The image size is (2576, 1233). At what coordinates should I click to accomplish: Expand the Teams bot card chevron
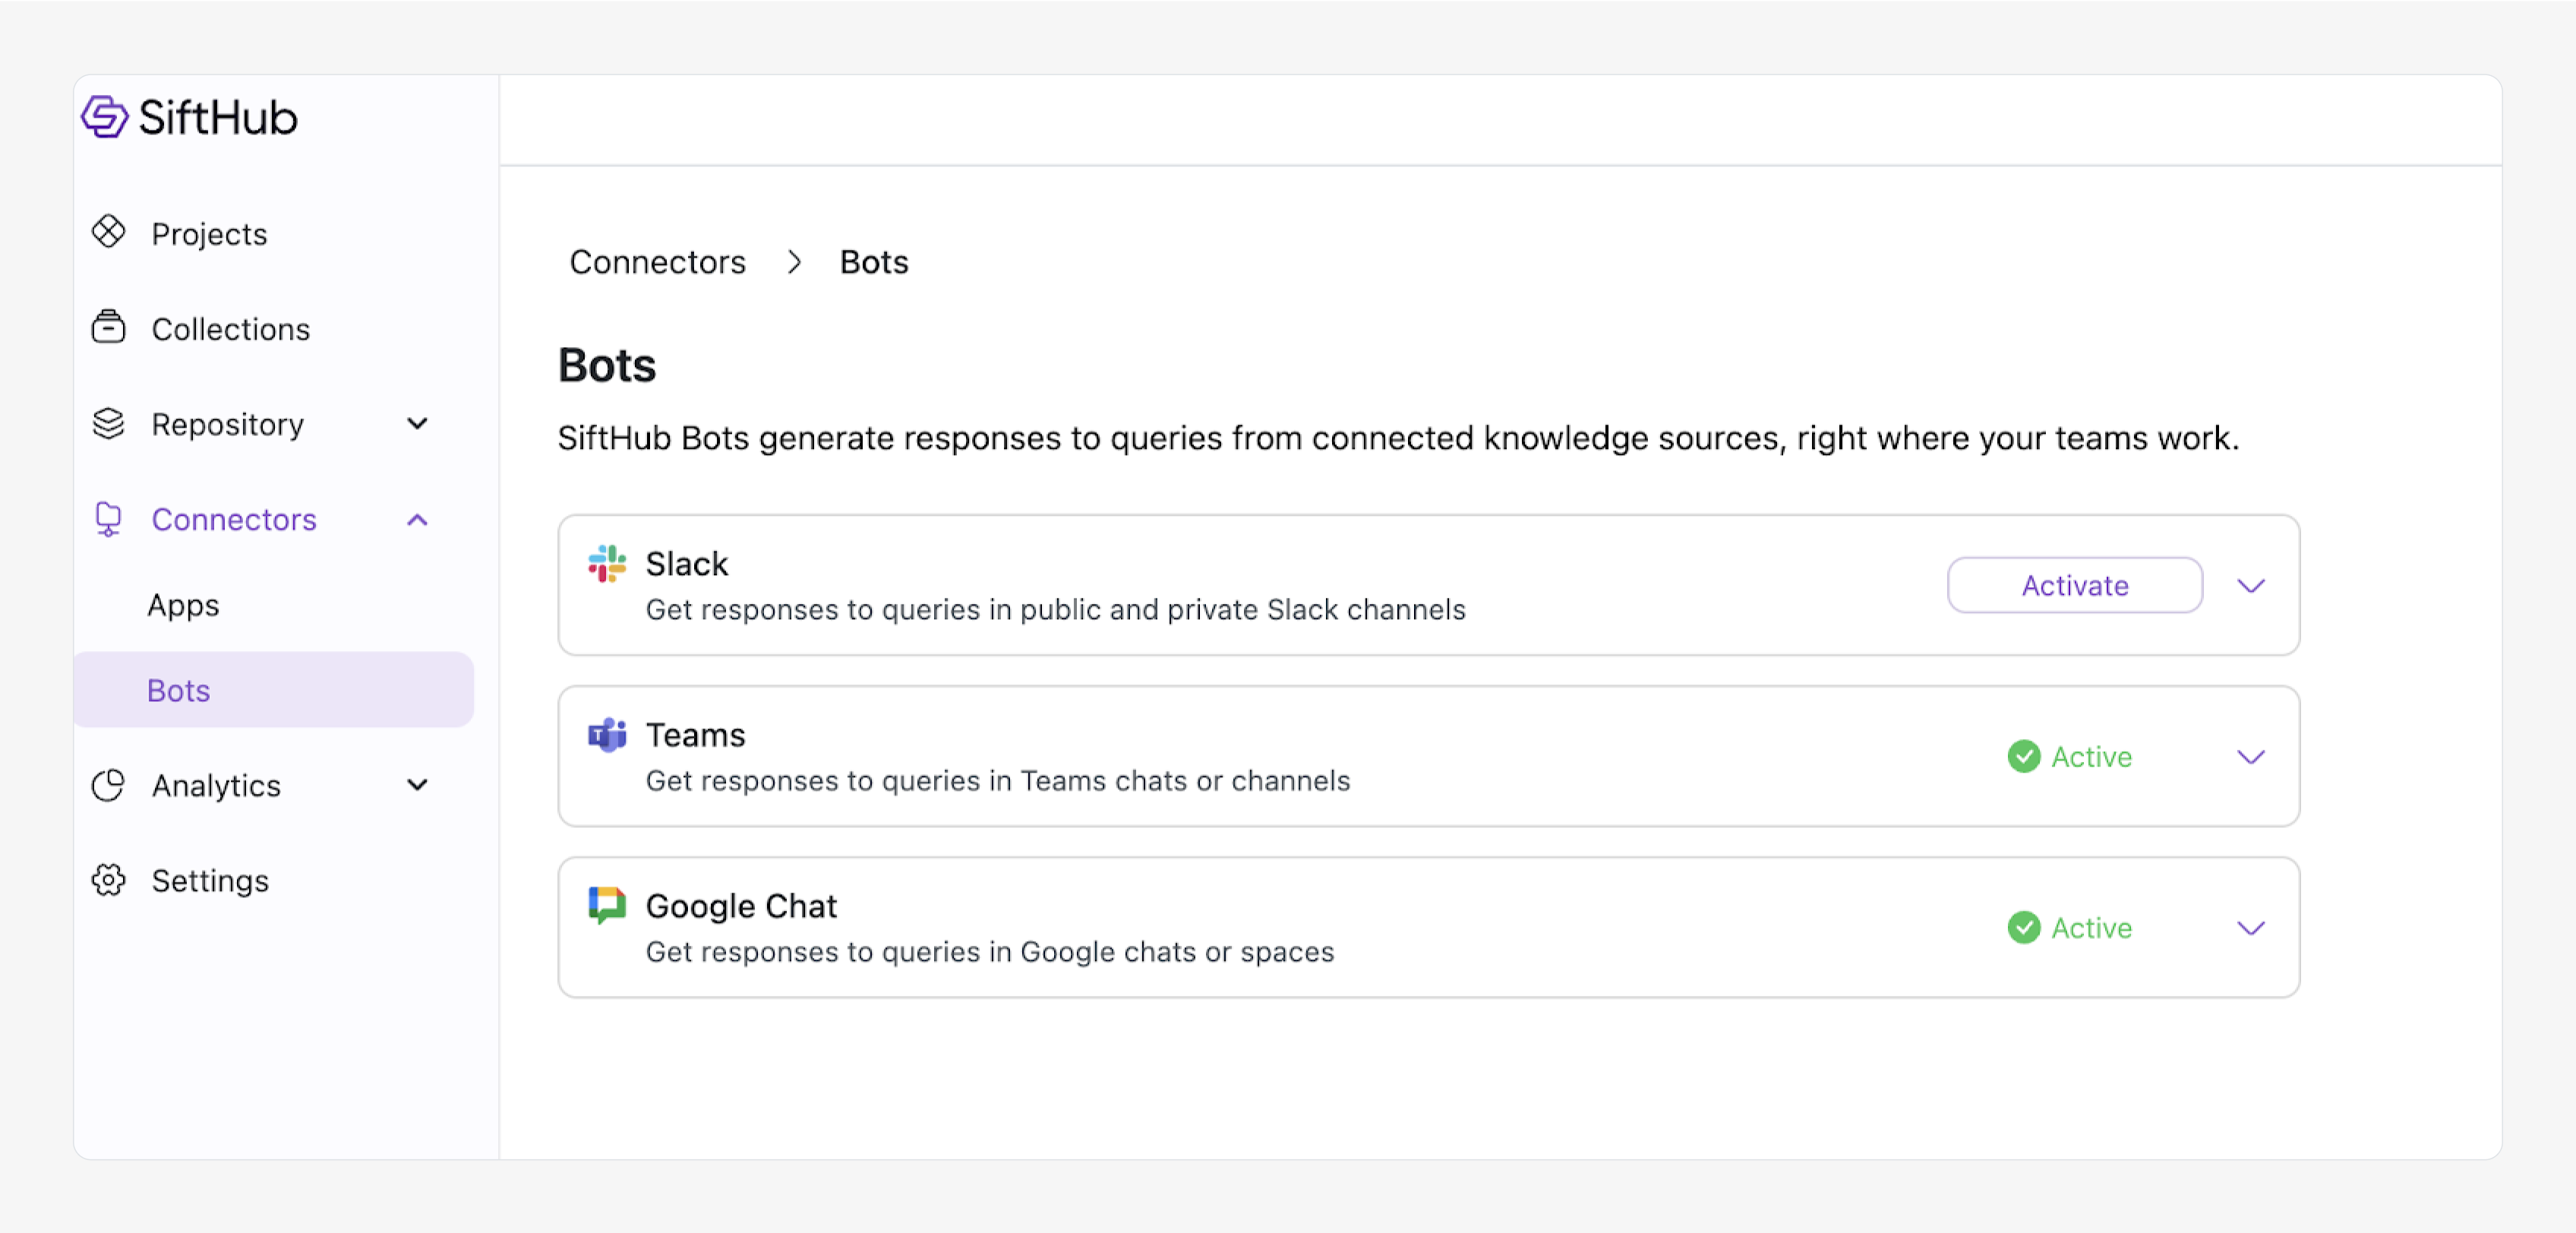[x=2250, y=757]
